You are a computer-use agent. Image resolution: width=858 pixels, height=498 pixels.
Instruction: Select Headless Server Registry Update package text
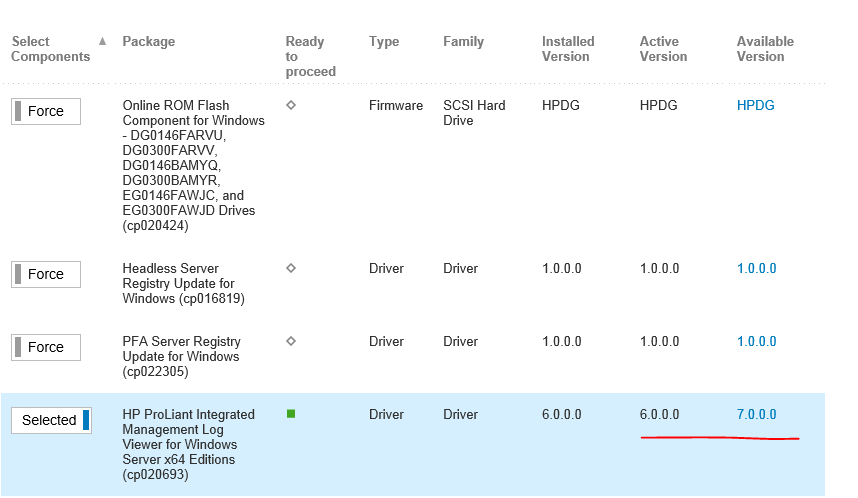coord(183,283)
